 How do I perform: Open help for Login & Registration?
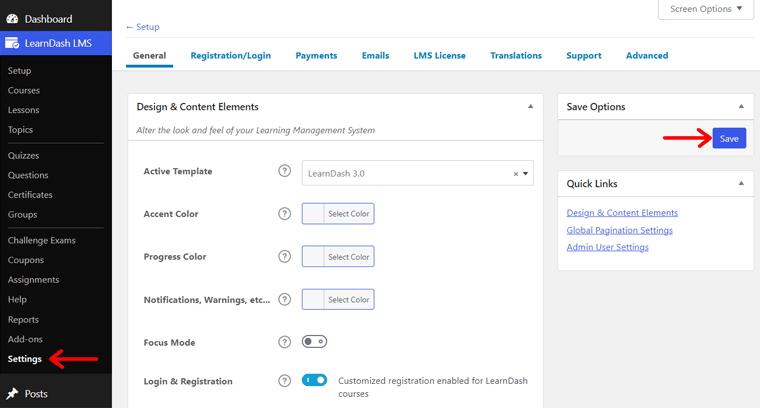coord(285,381)
